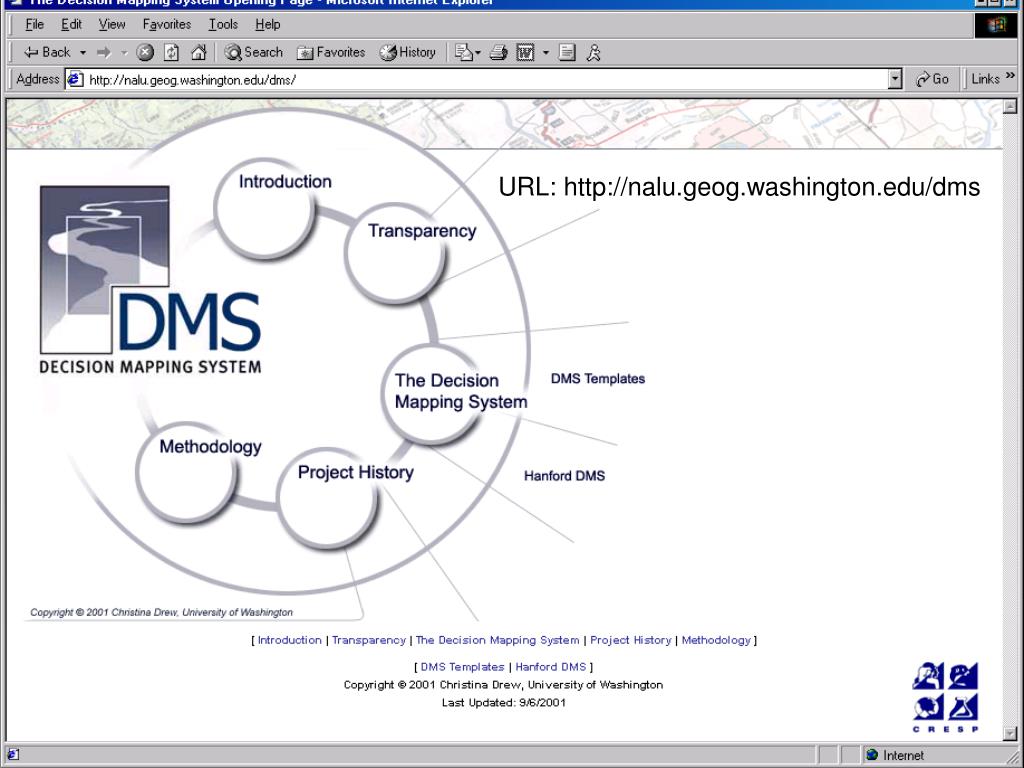Click the Discuss toolbar icon
Viewport: 1024px width, 768px height.
click(x=567, y=52)
